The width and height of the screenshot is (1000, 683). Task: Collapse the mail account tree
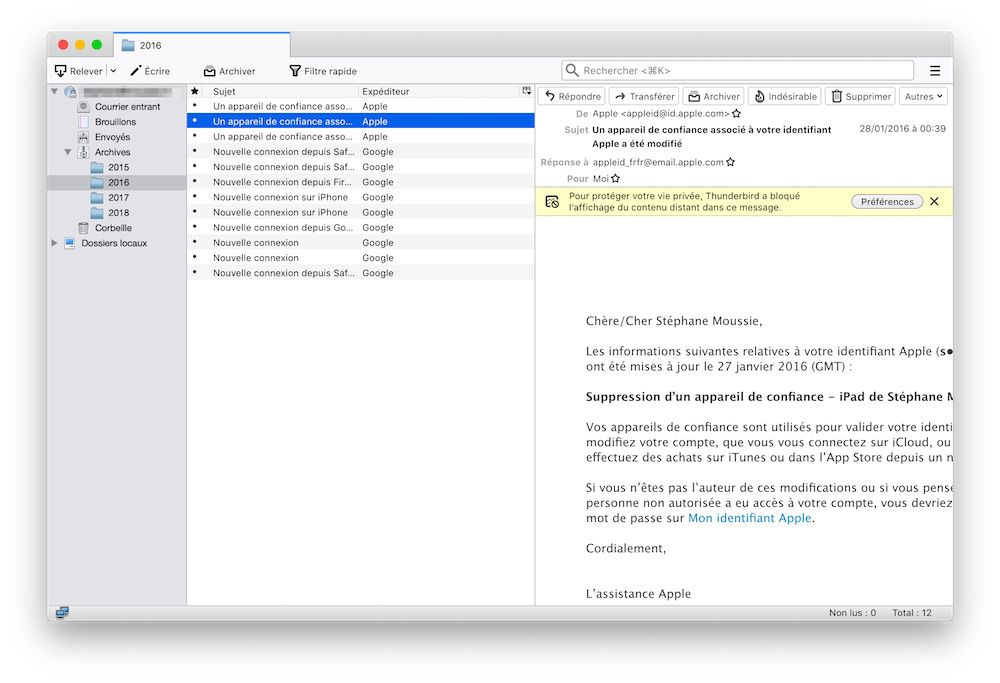pyautogui.click(x=55, y=92)
